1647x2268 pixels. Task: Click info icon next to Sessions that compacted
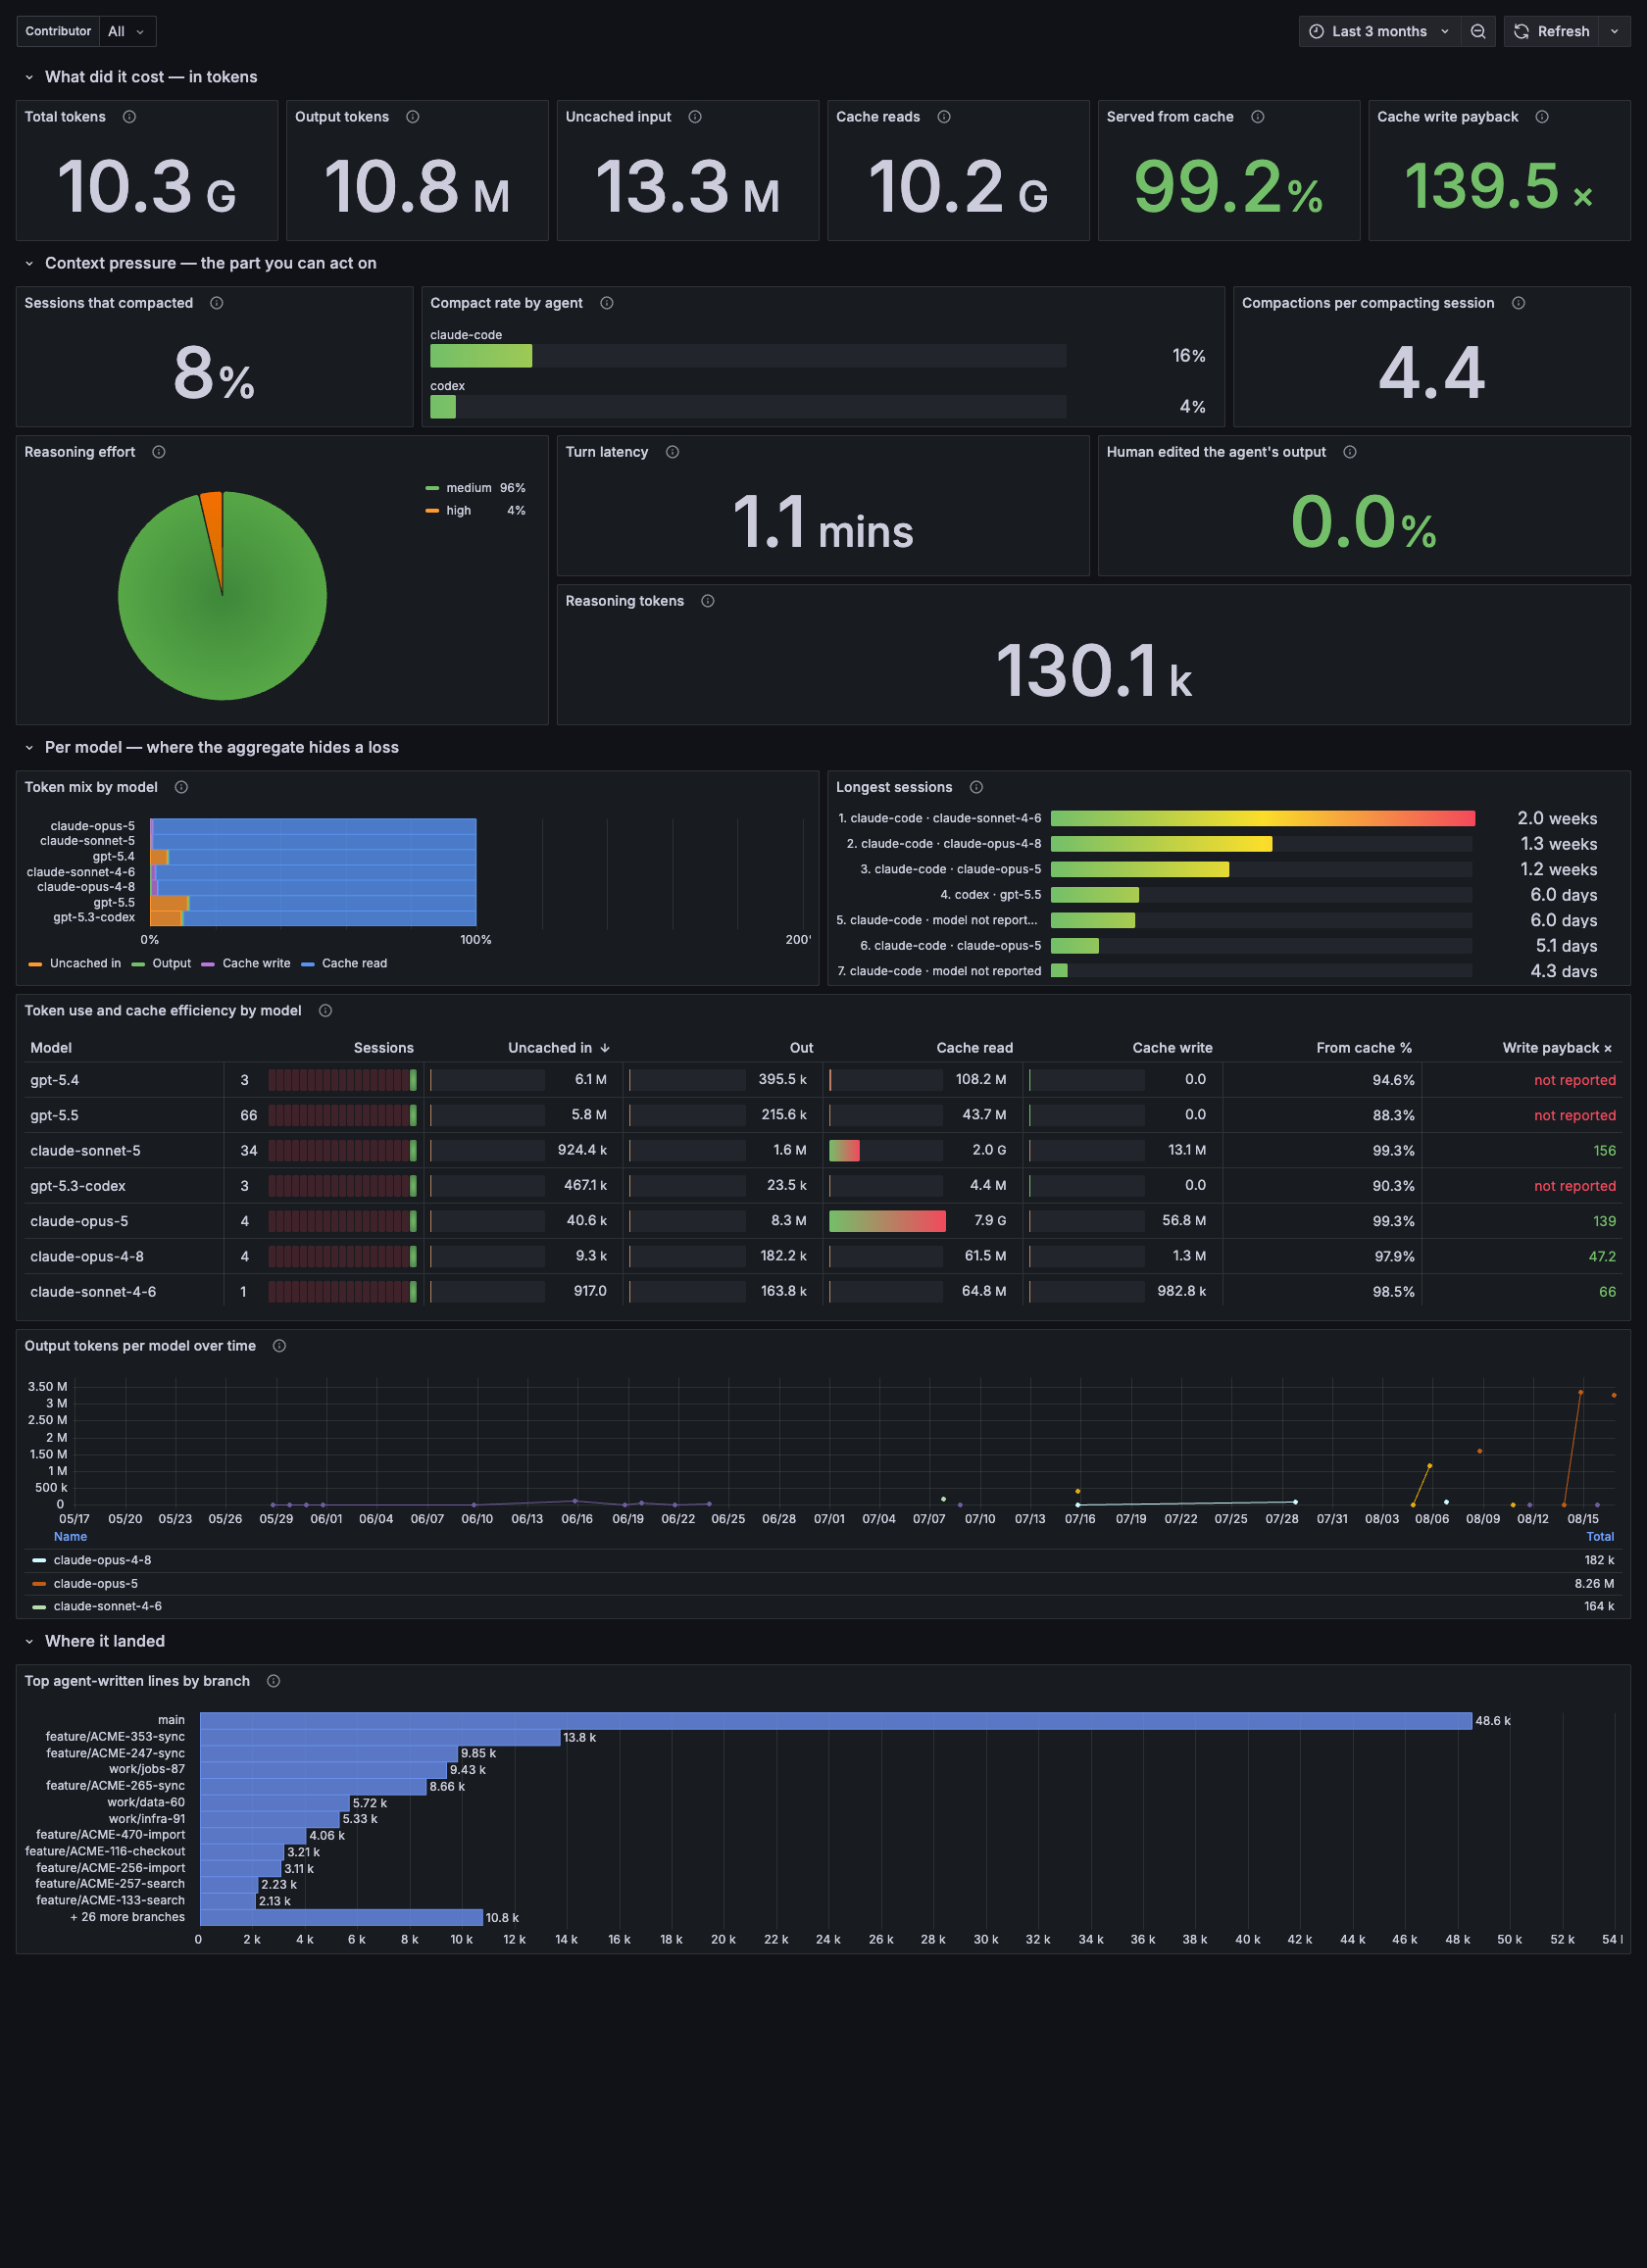tap(217, 303)
